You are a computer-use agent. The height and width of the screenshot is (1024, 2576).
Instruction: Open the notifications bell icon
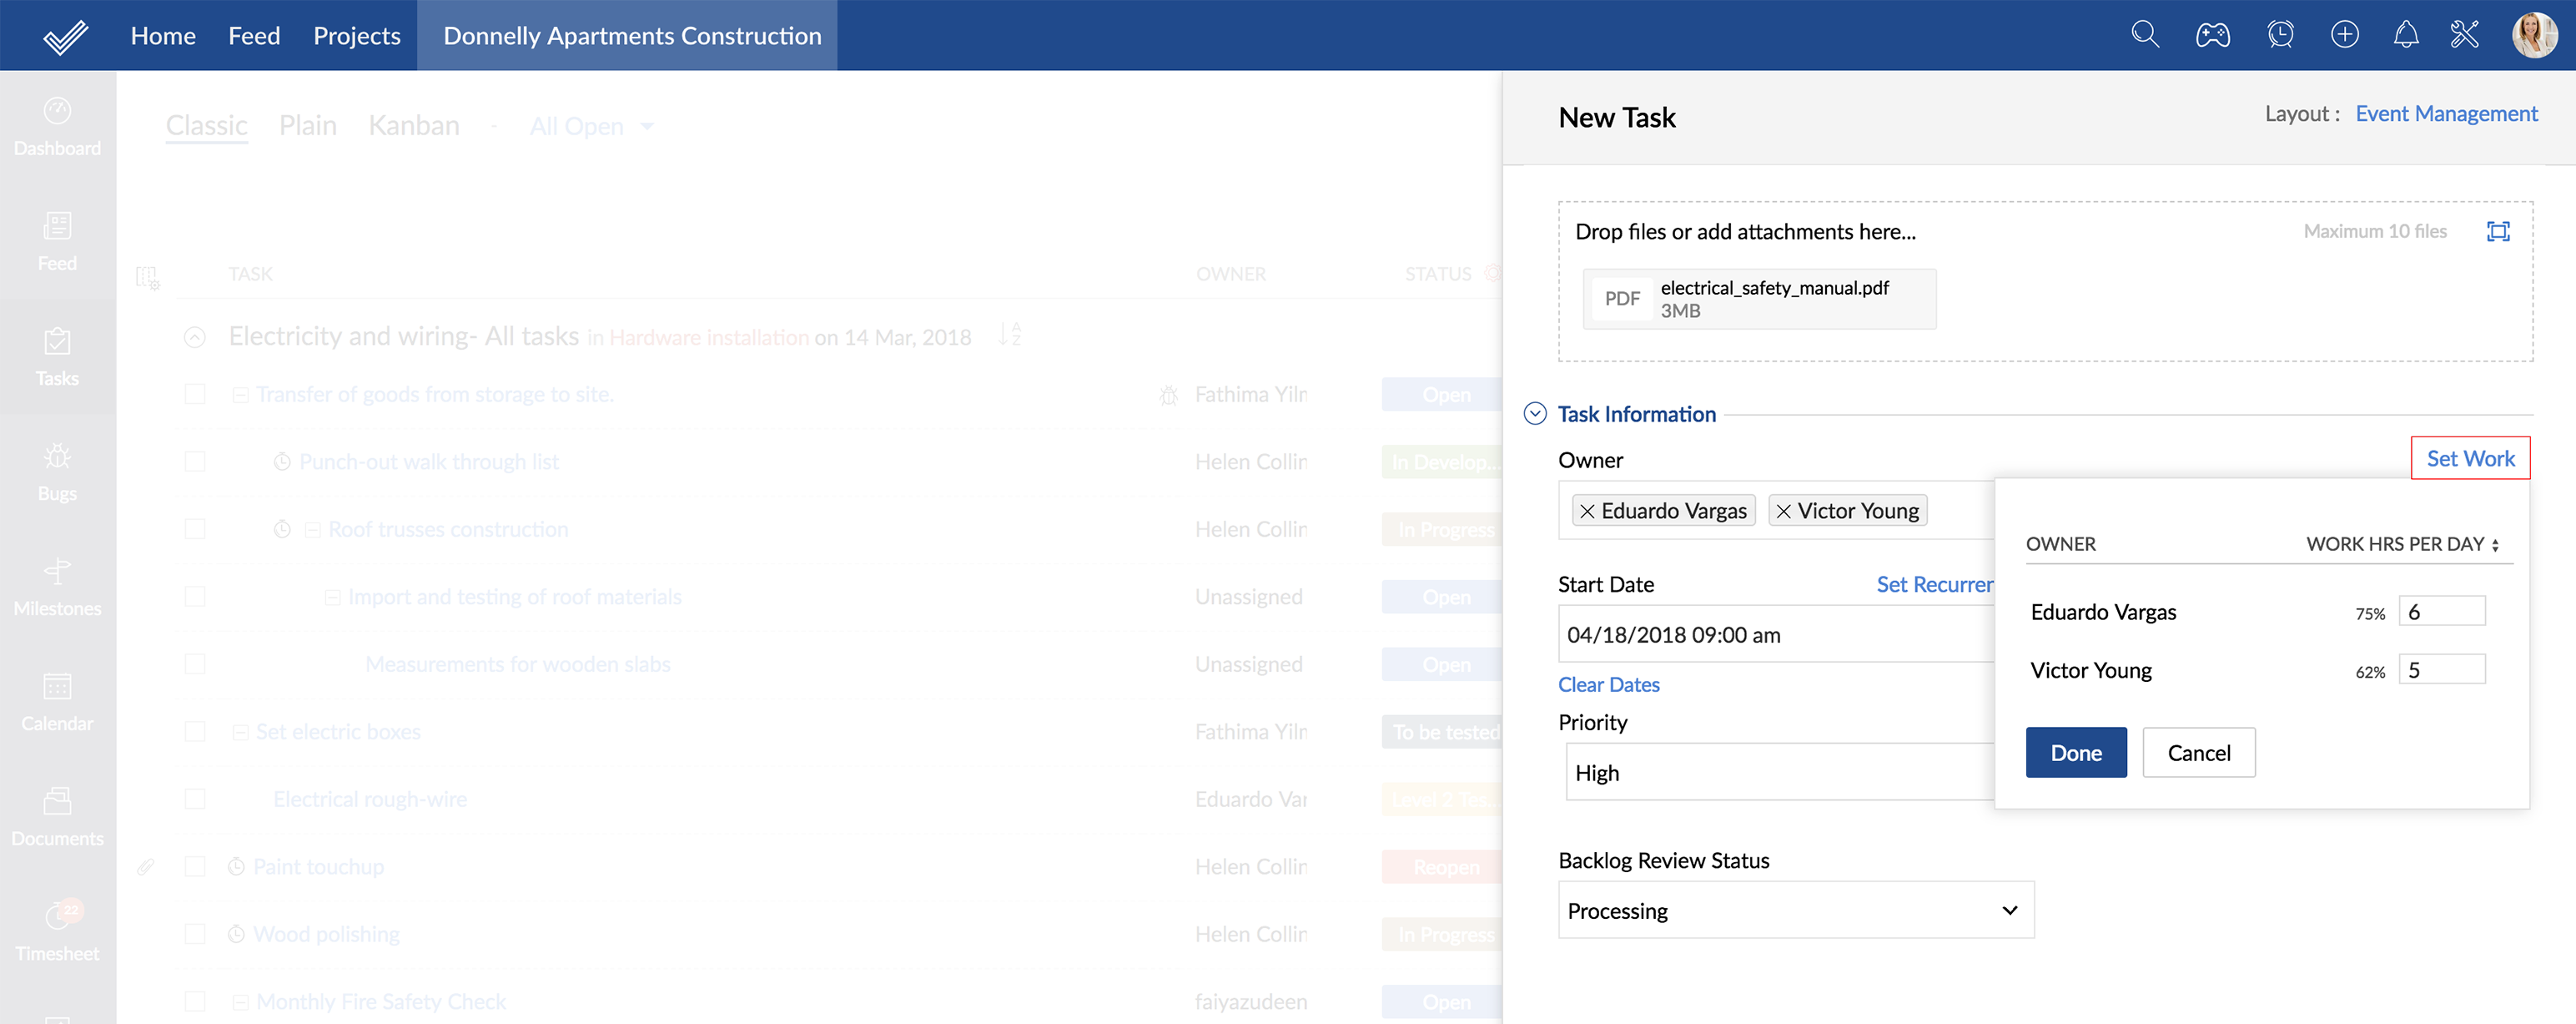[2406, 35]
